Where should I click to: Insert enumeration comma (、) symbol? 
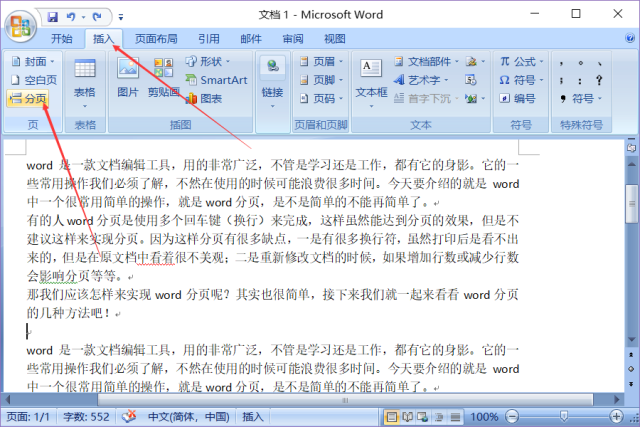pyautogui.click(x=599, y=62)
